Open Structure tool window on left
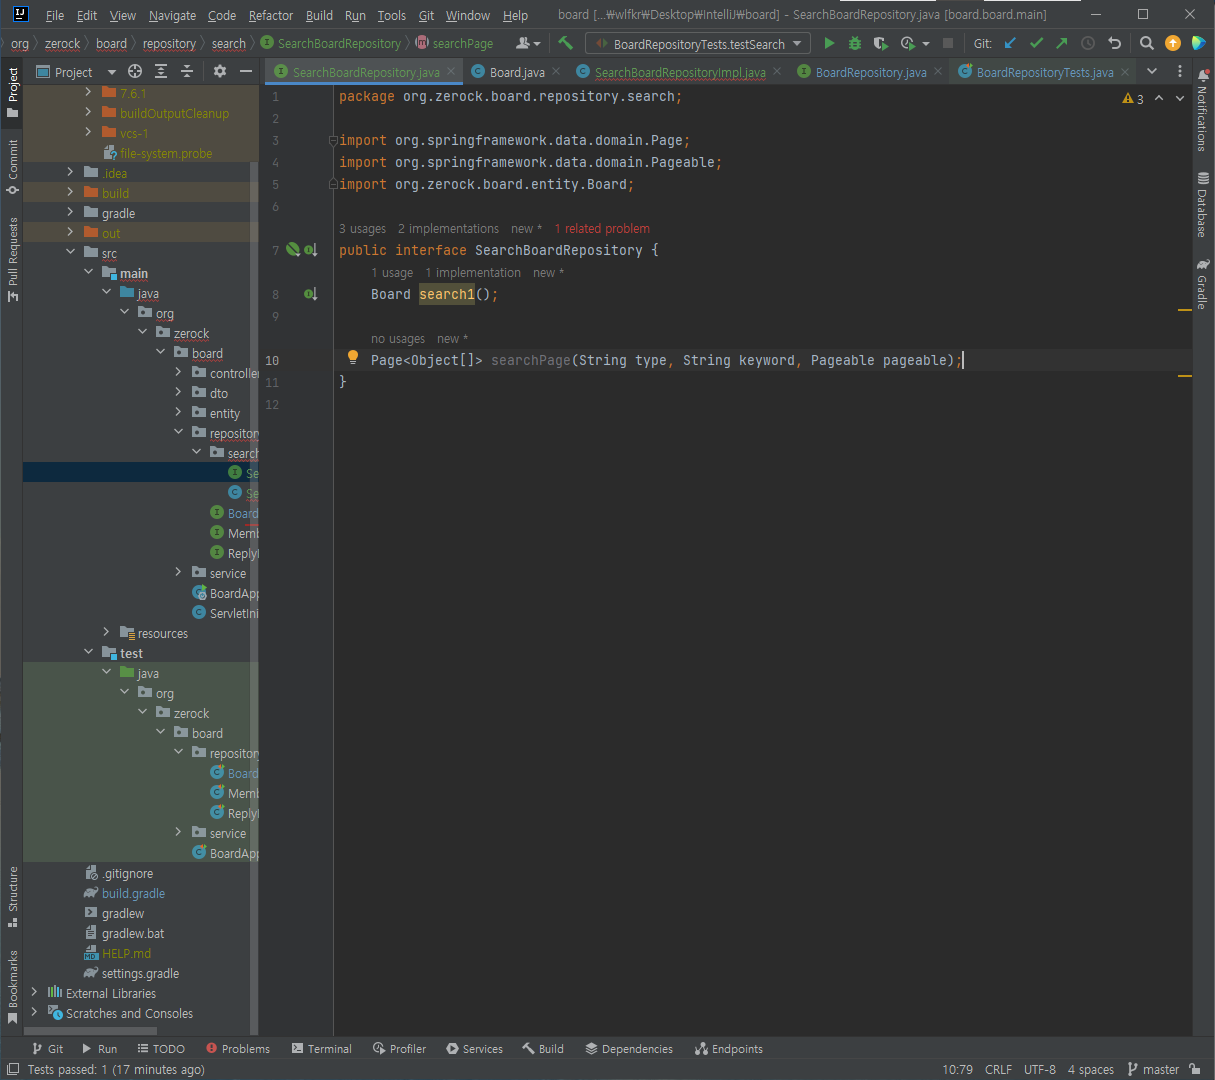This screenshot has height=1080, width=1215. click(12, 896)
